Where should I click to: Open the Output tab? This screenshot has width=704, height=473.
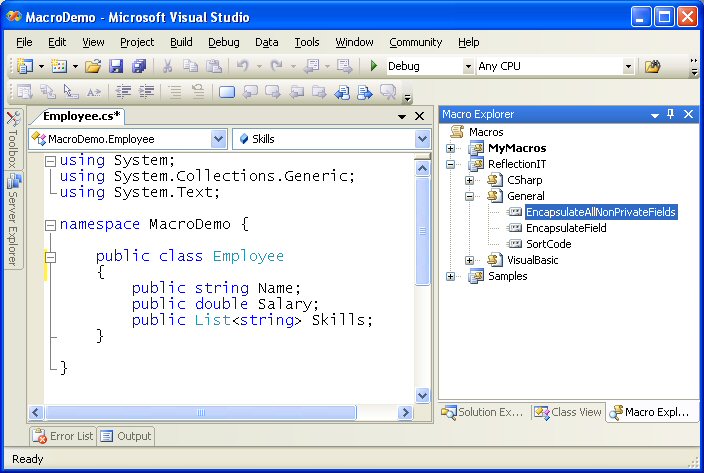click(x=126, y=436)
